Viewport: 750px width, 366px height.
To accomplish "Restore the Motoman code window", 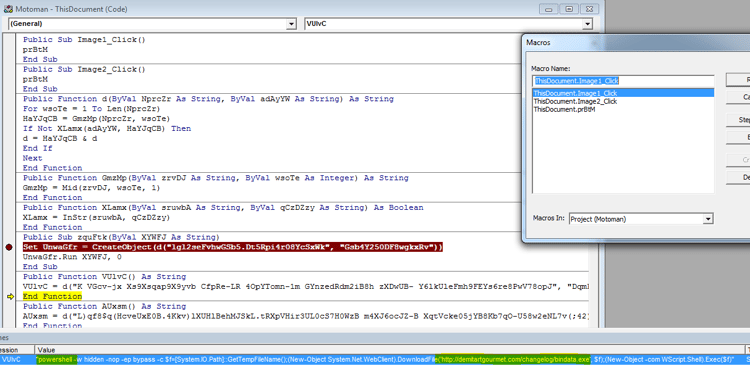I will (x=569, y=9).
